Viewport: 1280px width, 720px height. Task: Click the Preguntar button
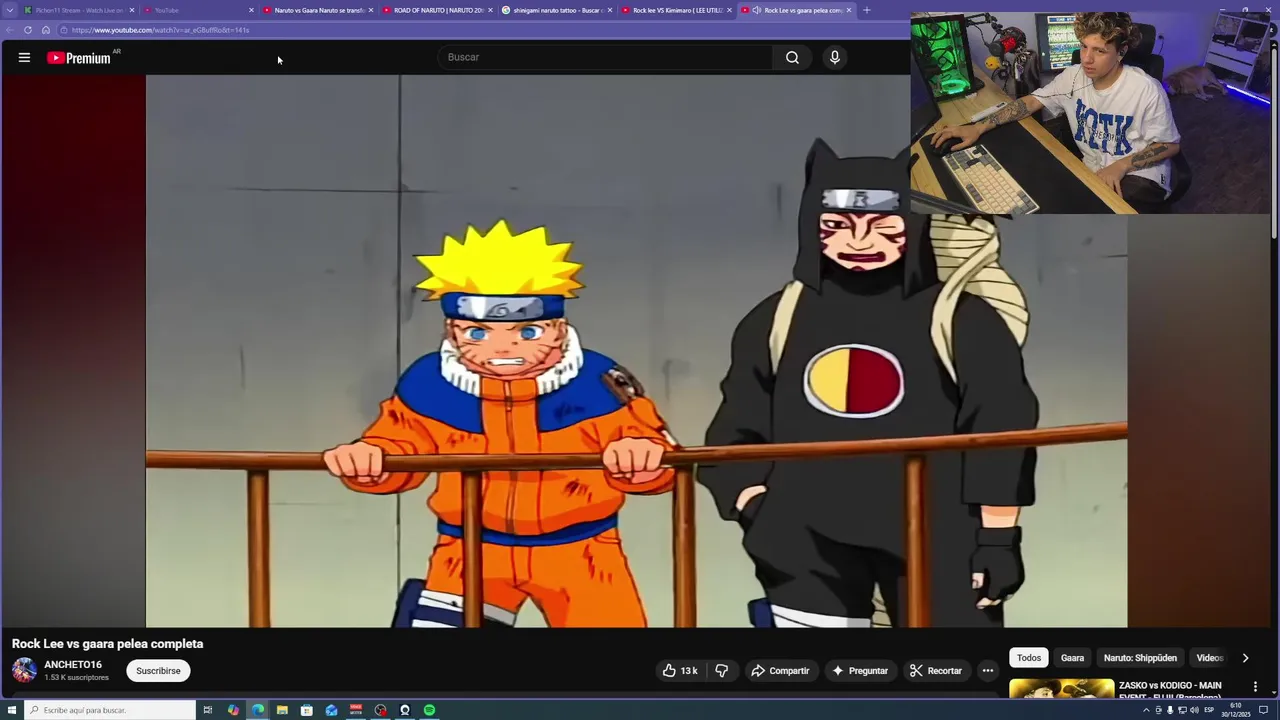pyautogui.click(x=860, y=671)
